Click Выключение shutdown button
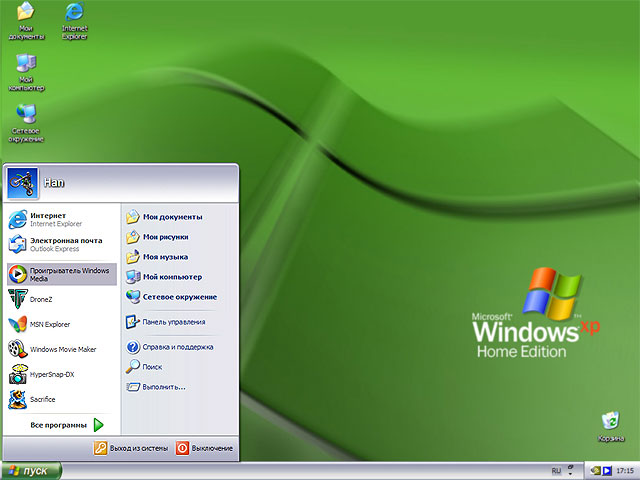 point(204,449)
